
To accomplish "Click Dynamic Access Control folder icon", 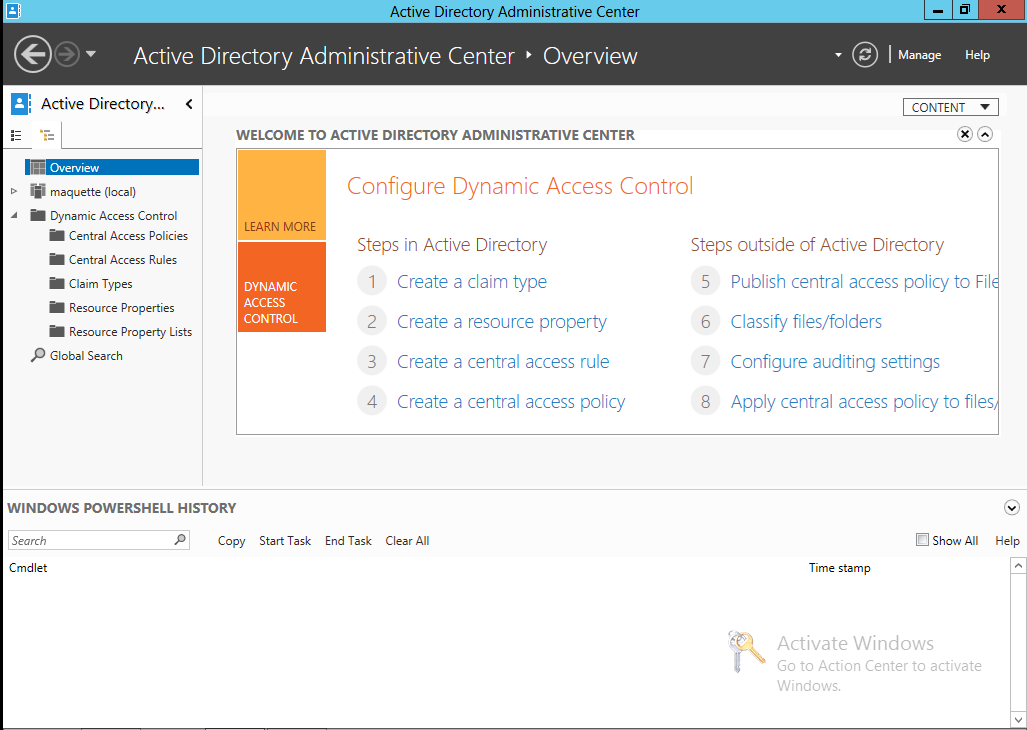I will tap(38, 215).
